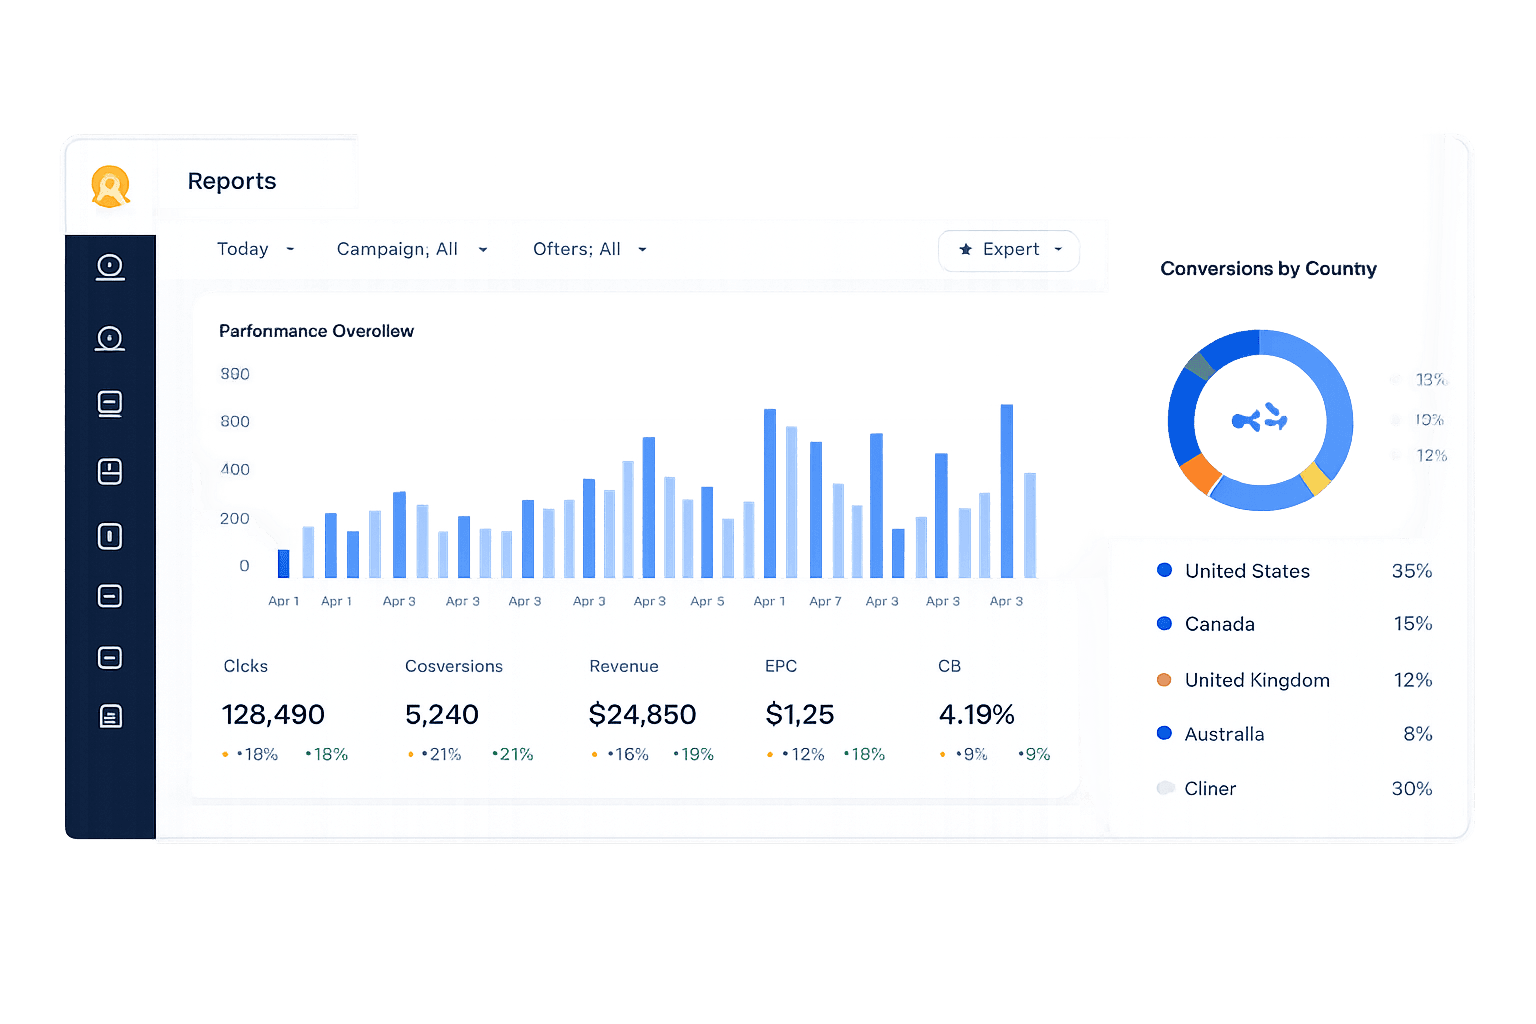Open sidebar underlined square dash icon
This screenshot has width=1536, height=1024.
point(110,403)
